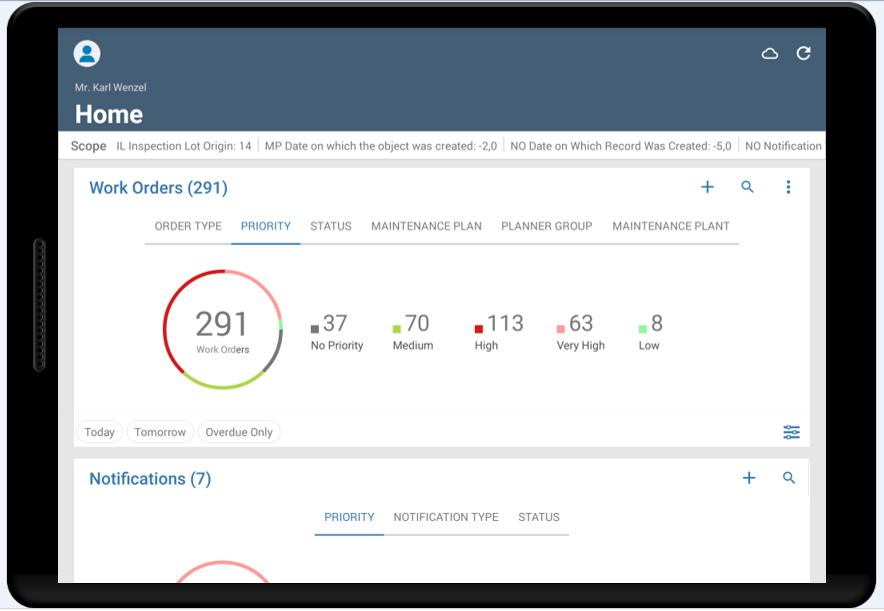This screenshot has height=611, width=884.
Task: Open Notification Type tab
Action: [x=445, y=517]
